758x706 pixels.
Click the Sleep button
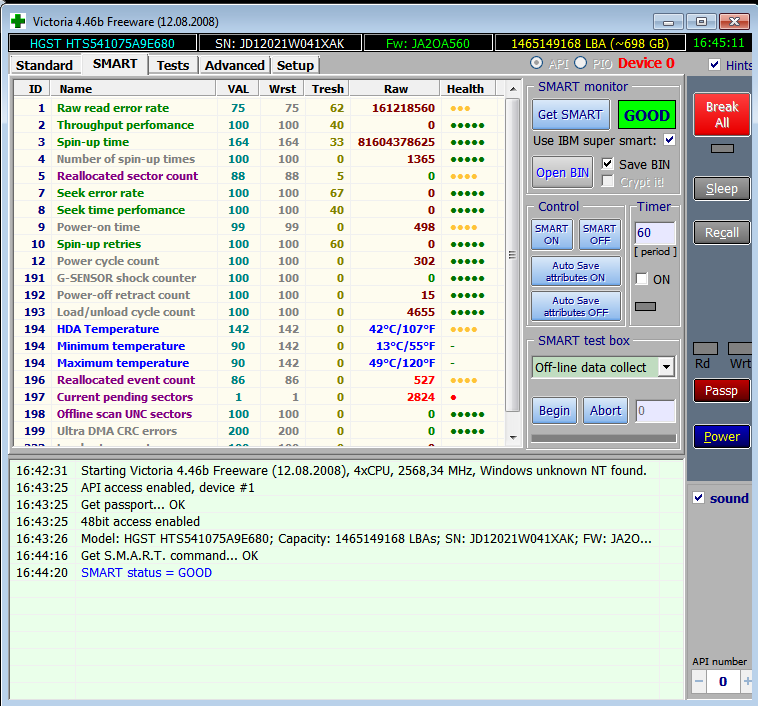point(722,189)
